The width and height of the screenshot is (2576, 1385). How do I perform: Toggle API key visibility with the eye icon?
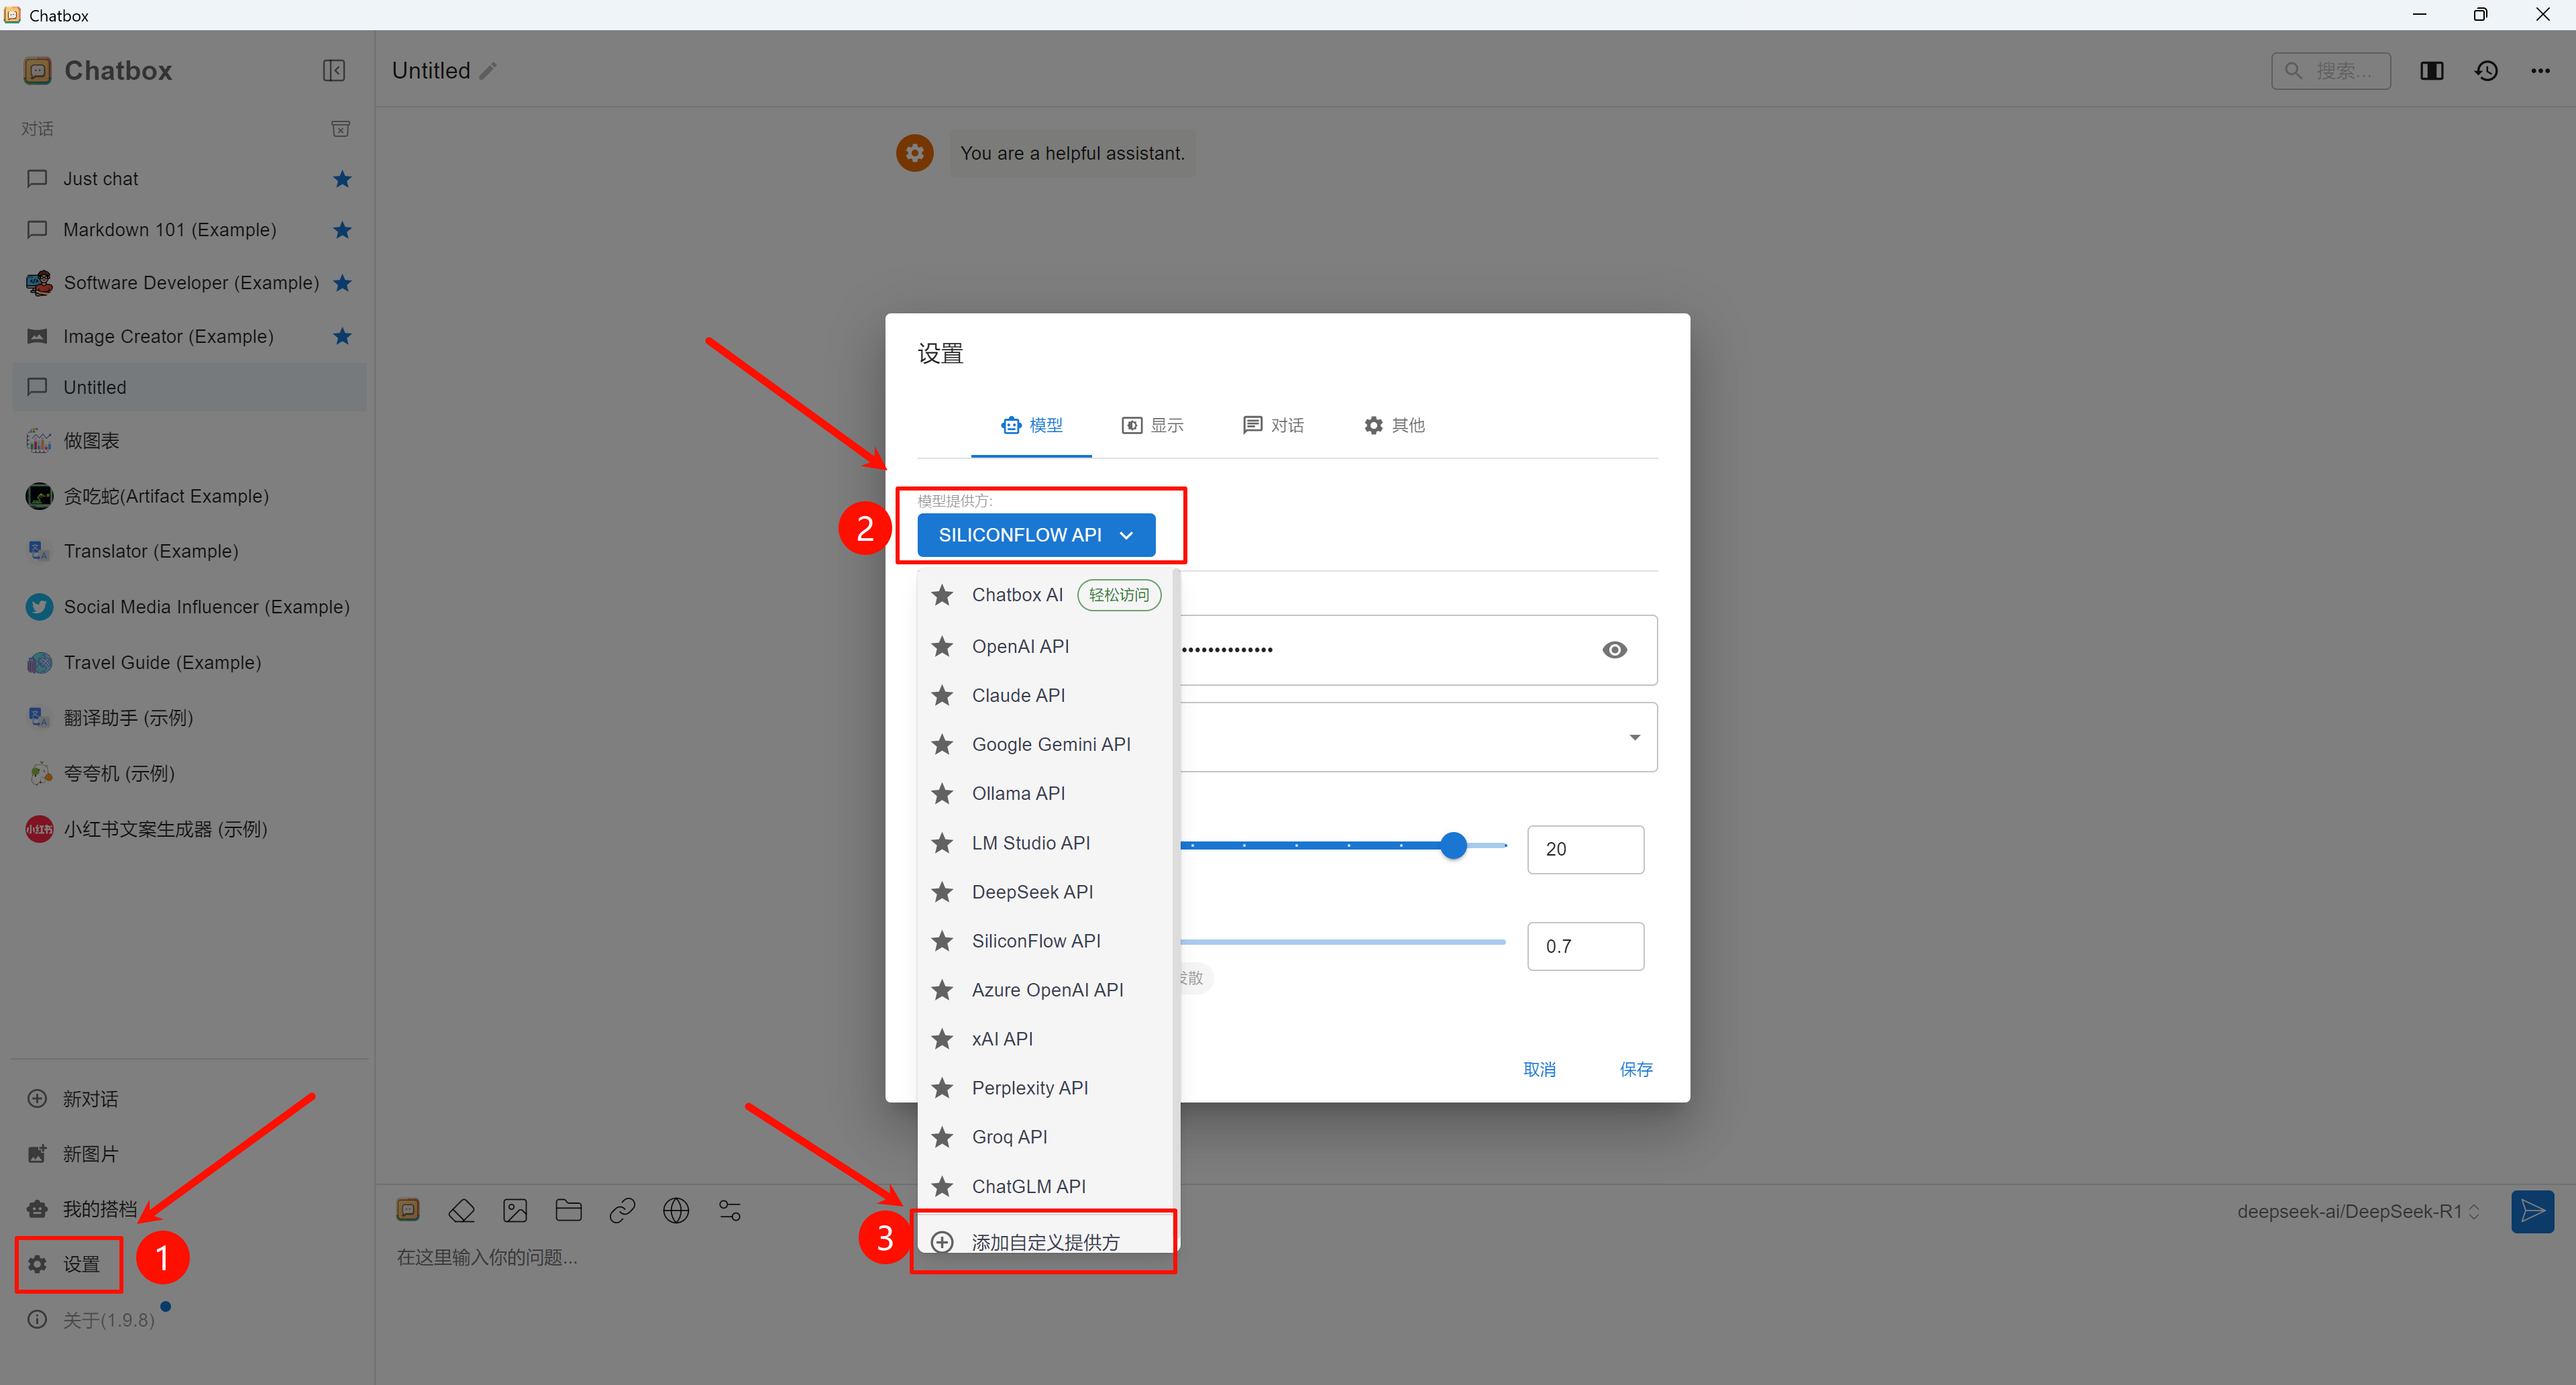(x=1615, y=649)
